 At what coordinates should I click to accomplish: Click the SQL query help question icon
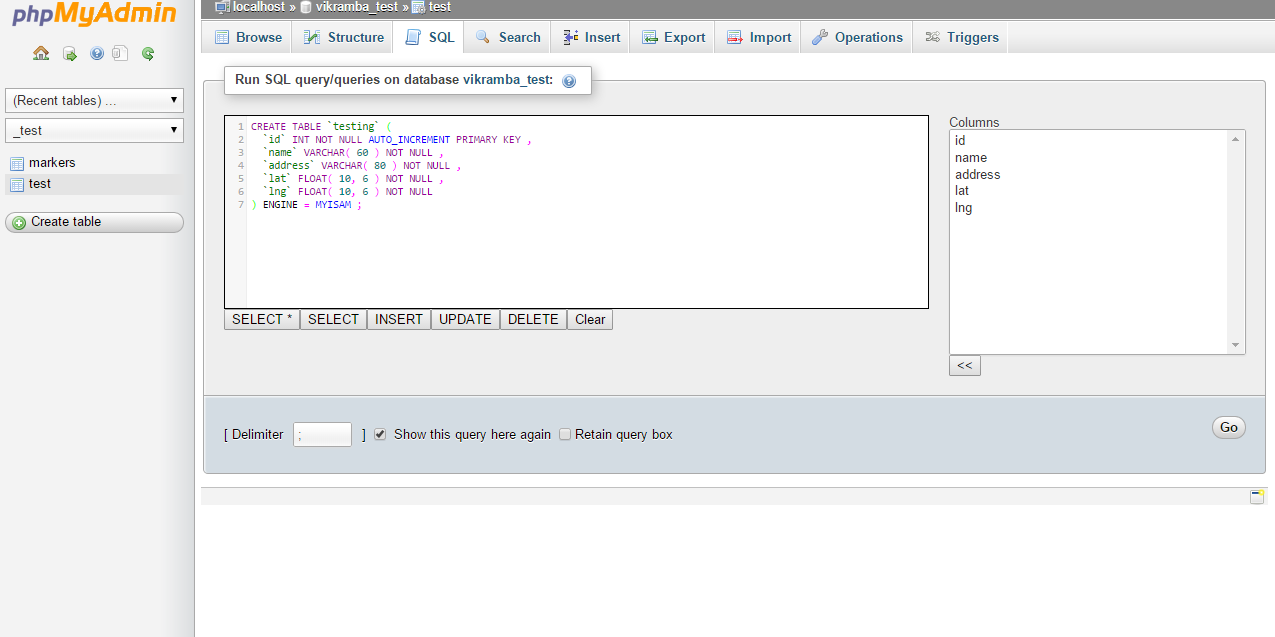tap(569, 81)
